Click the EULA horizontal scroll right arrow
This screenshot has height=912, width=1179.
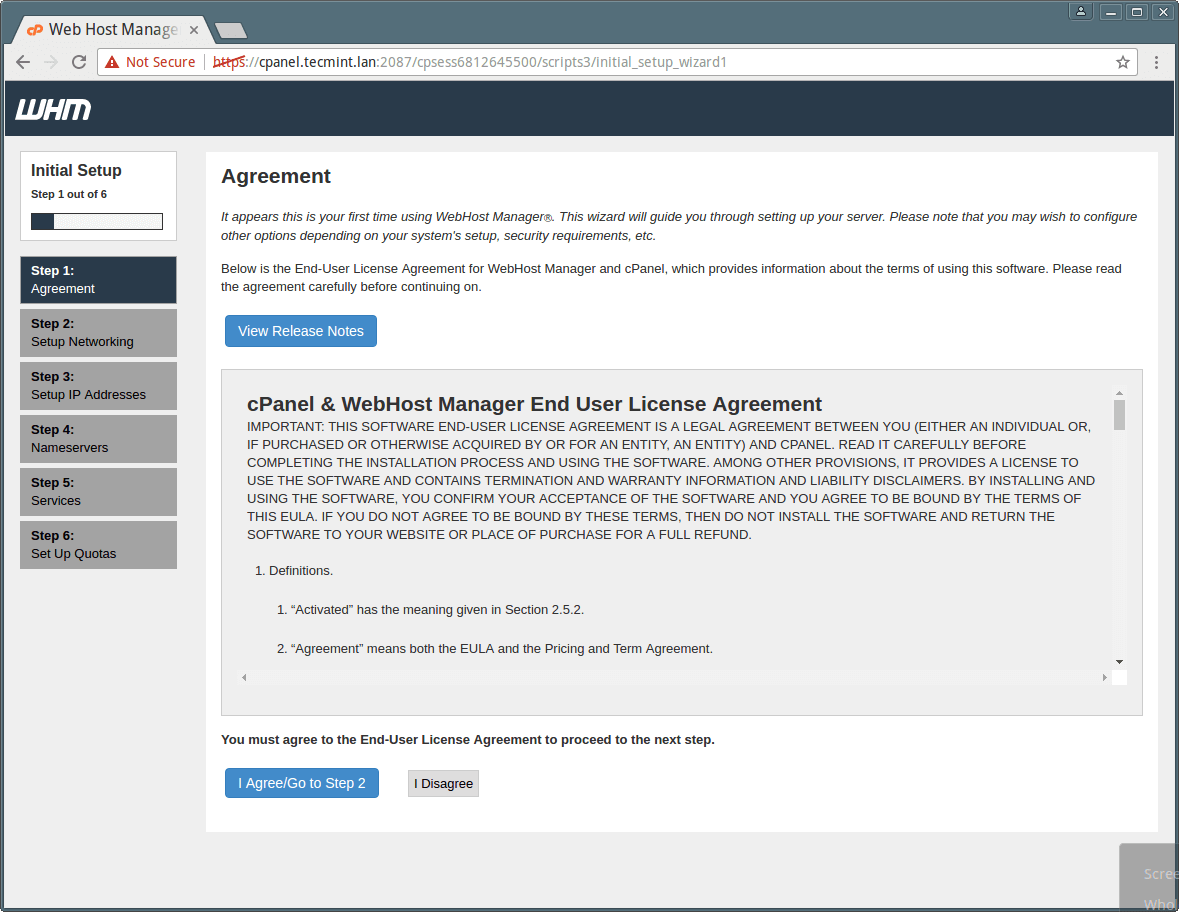[1105, 677]
